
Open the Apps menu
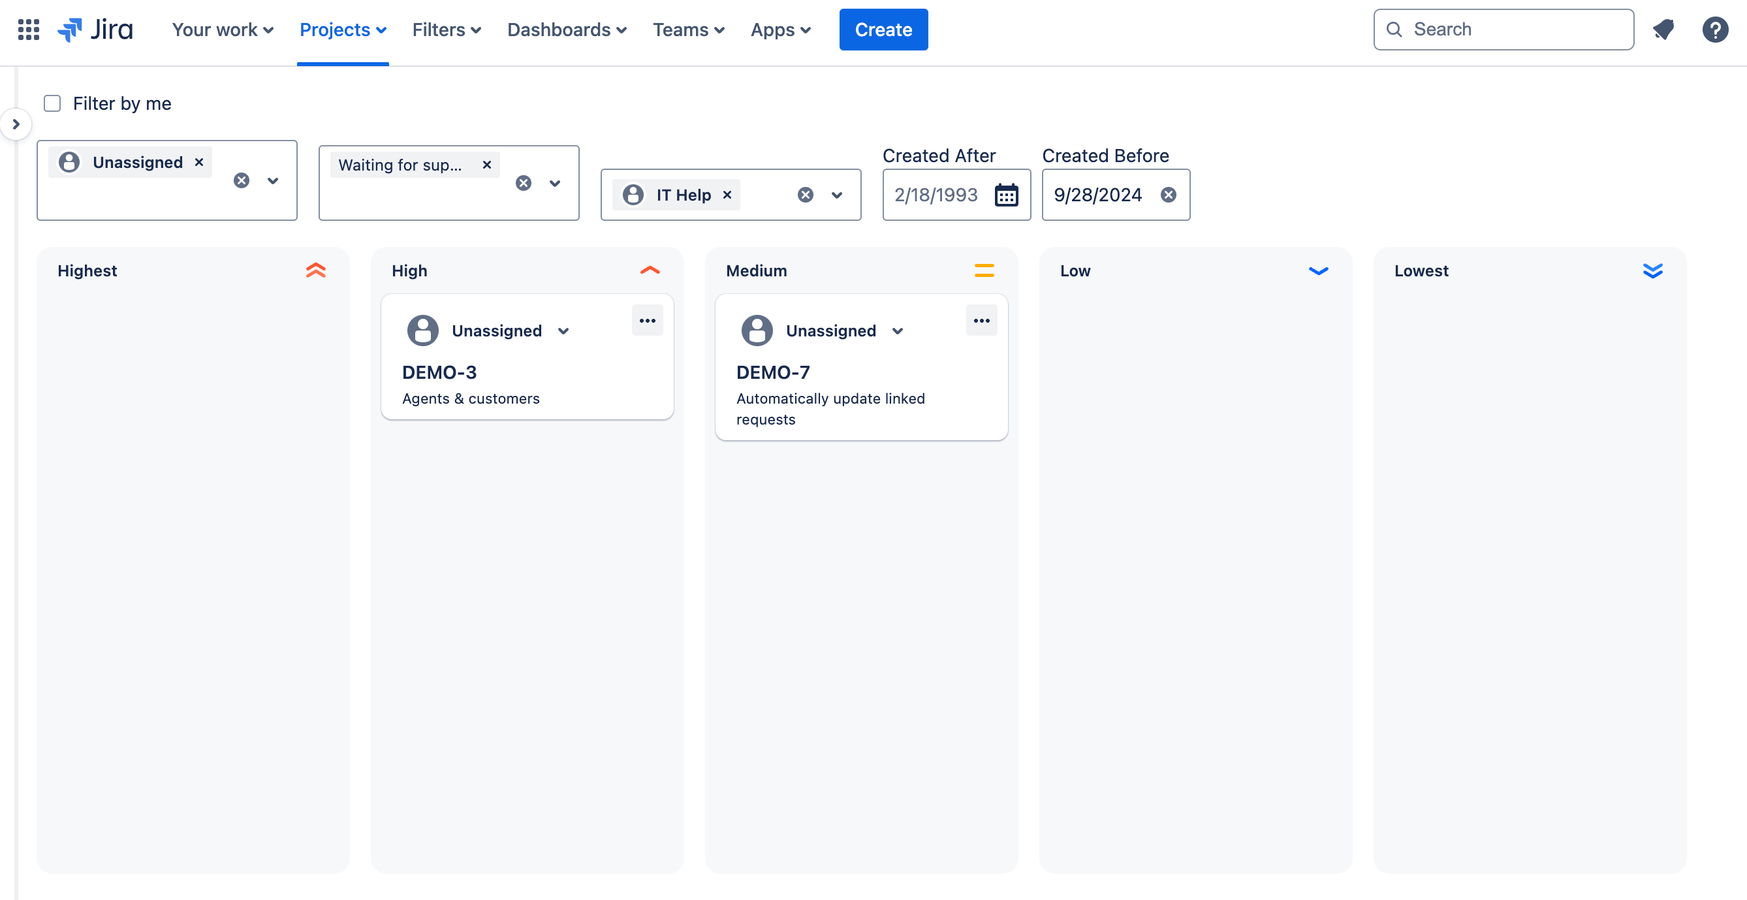(x=780, y=30)
